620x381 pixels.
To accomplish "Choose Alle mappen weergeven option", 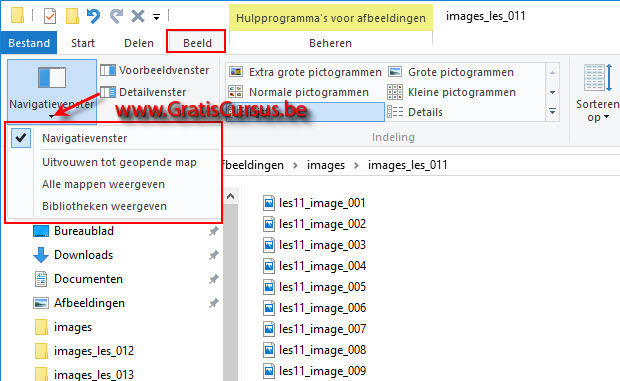I will pos(103,184).
